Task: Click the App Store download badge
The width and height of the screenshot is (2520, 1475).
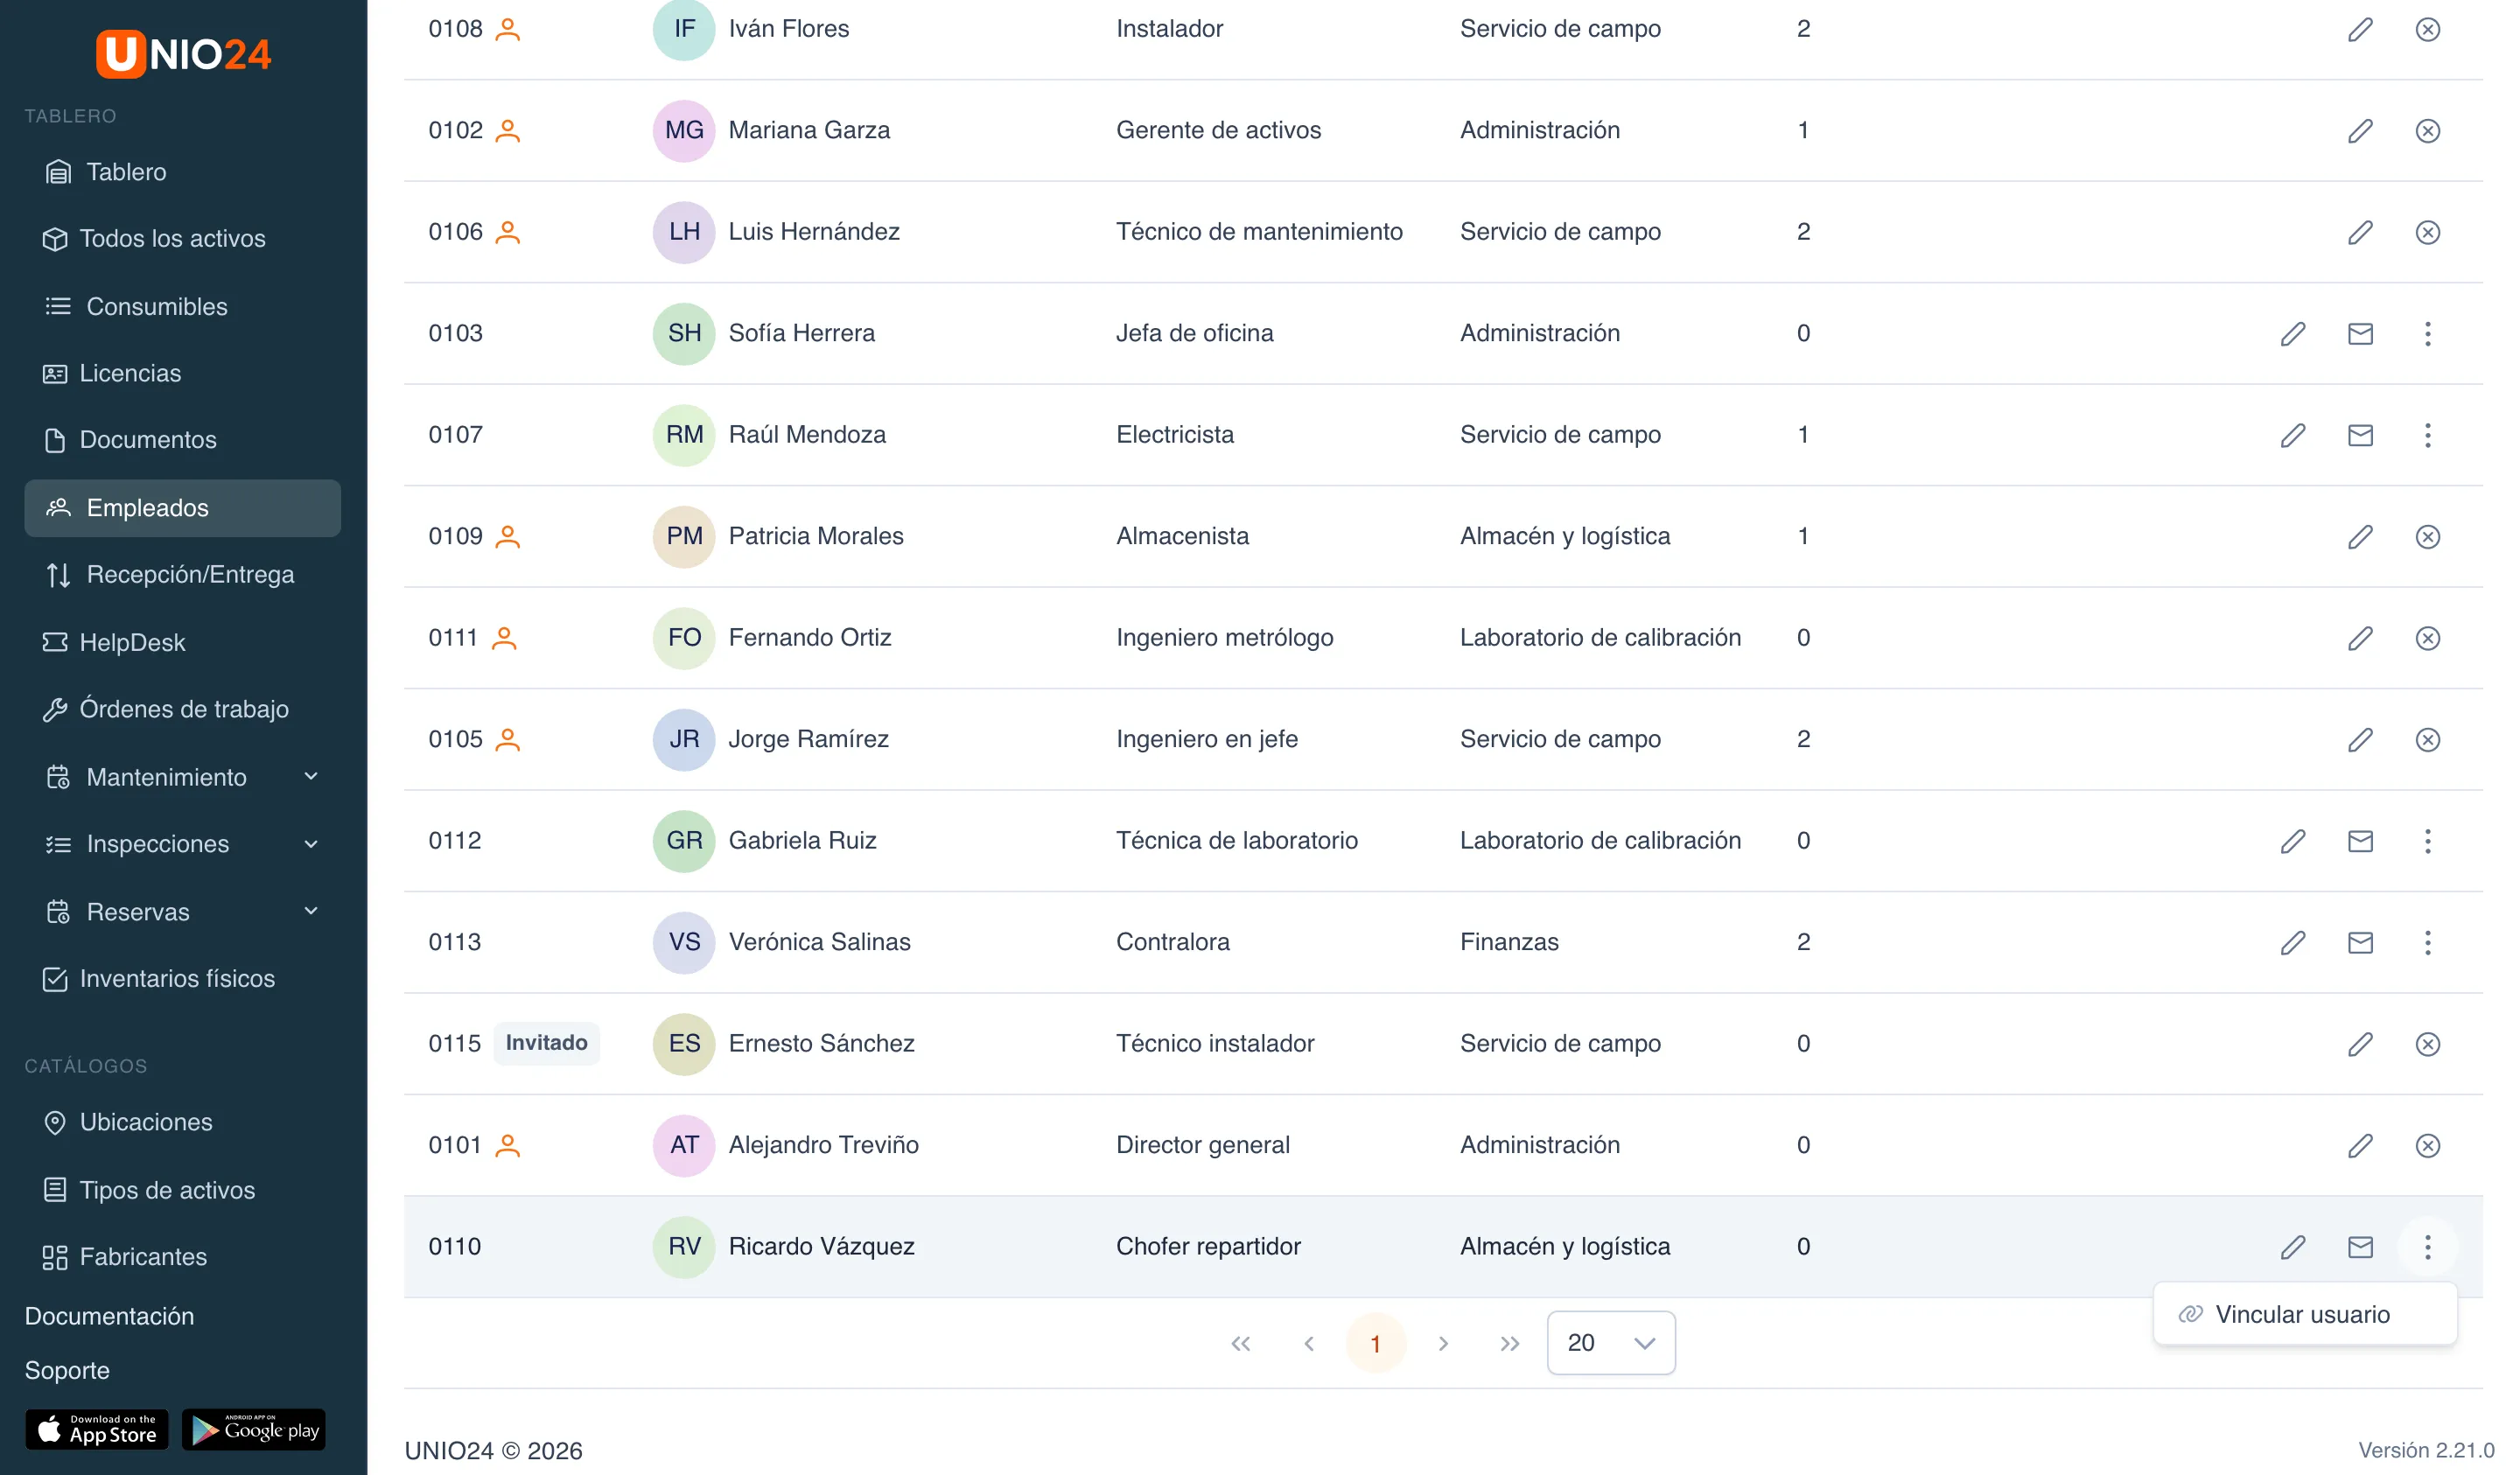Action: coord(97,1429)
